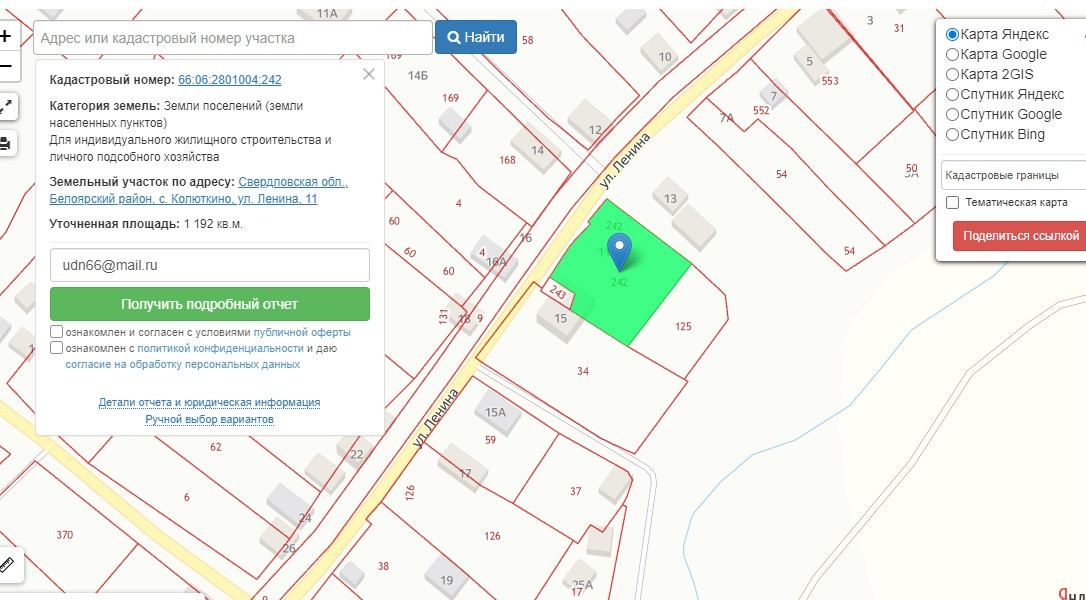This screenshot has width=1086, height=600.
Task: Check the публичной оферты agreement box
Action: coord(57,332)
